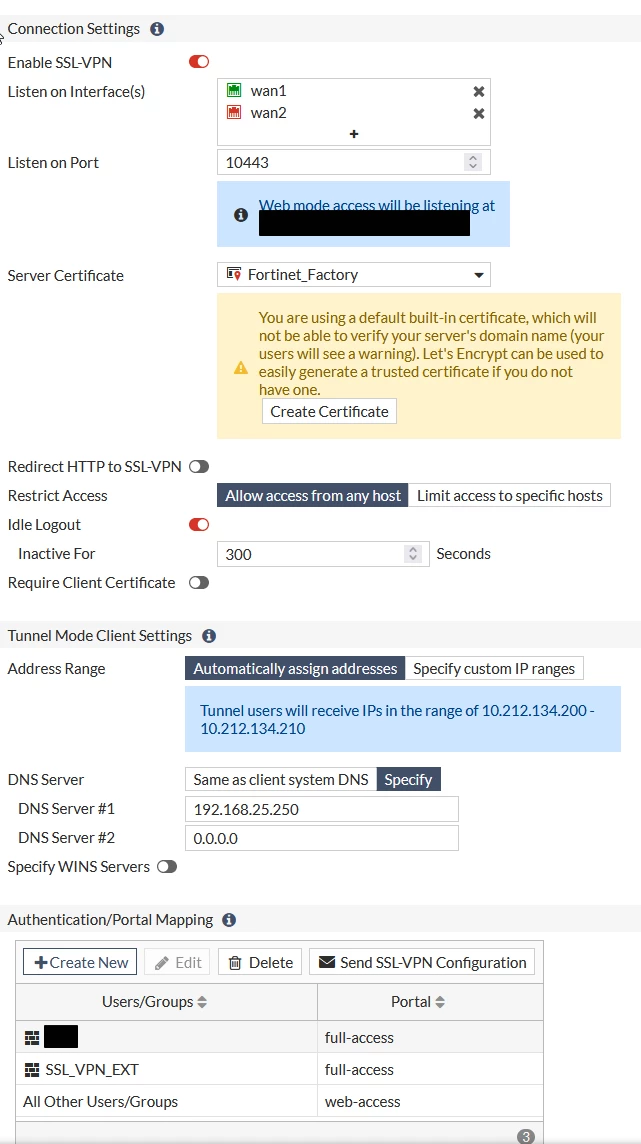Disable the Enable SSL-VPN toggle
The height and width of the screenshot is (1144, 641).
point(199,62)
